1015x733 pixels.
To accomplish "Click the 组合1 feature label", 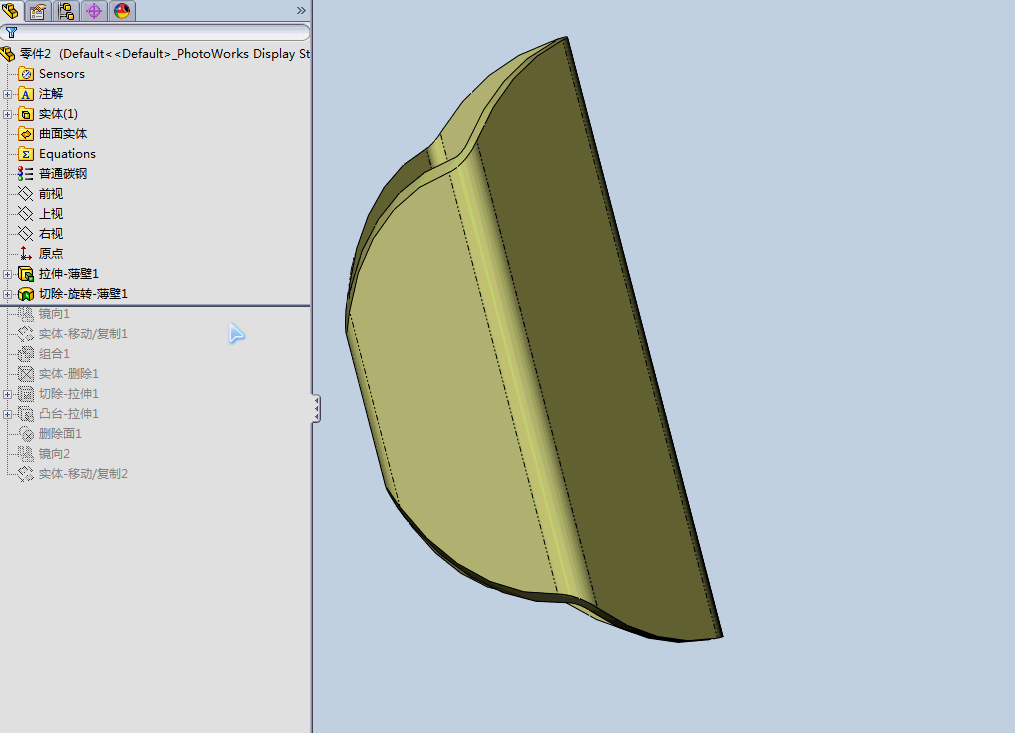I will (54, 354).
